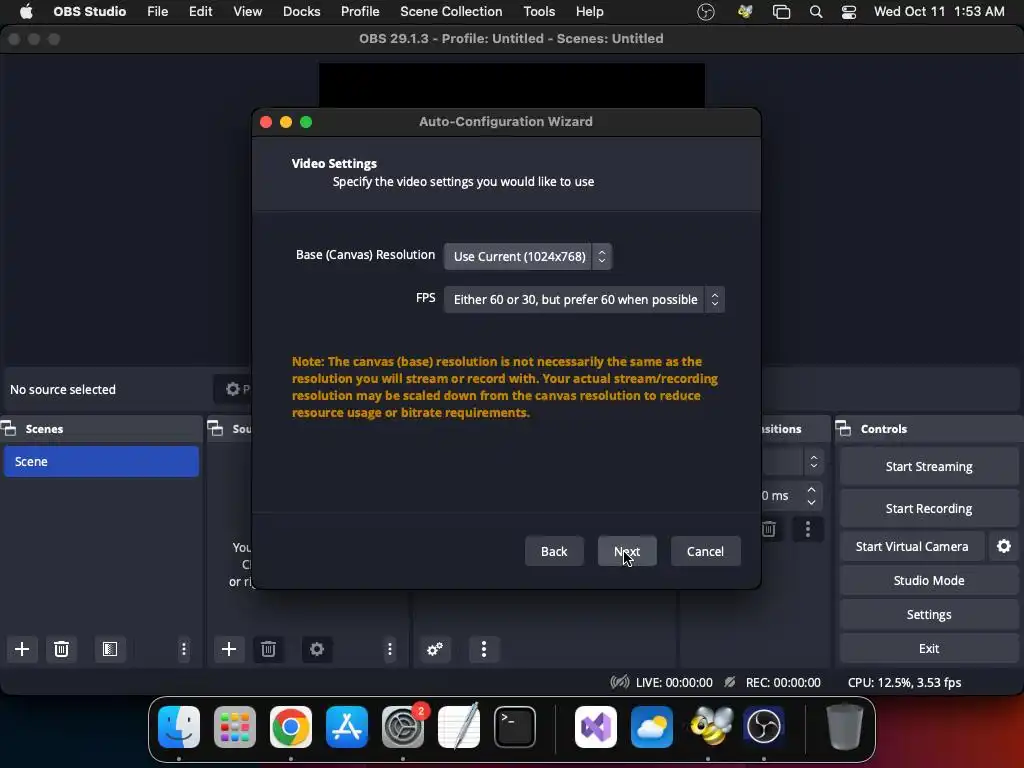Image resolution: width=1024 pixels, height=768 pixels.
Task: Open scene filters icon in Scenes panel
Action: coord(110,648)
